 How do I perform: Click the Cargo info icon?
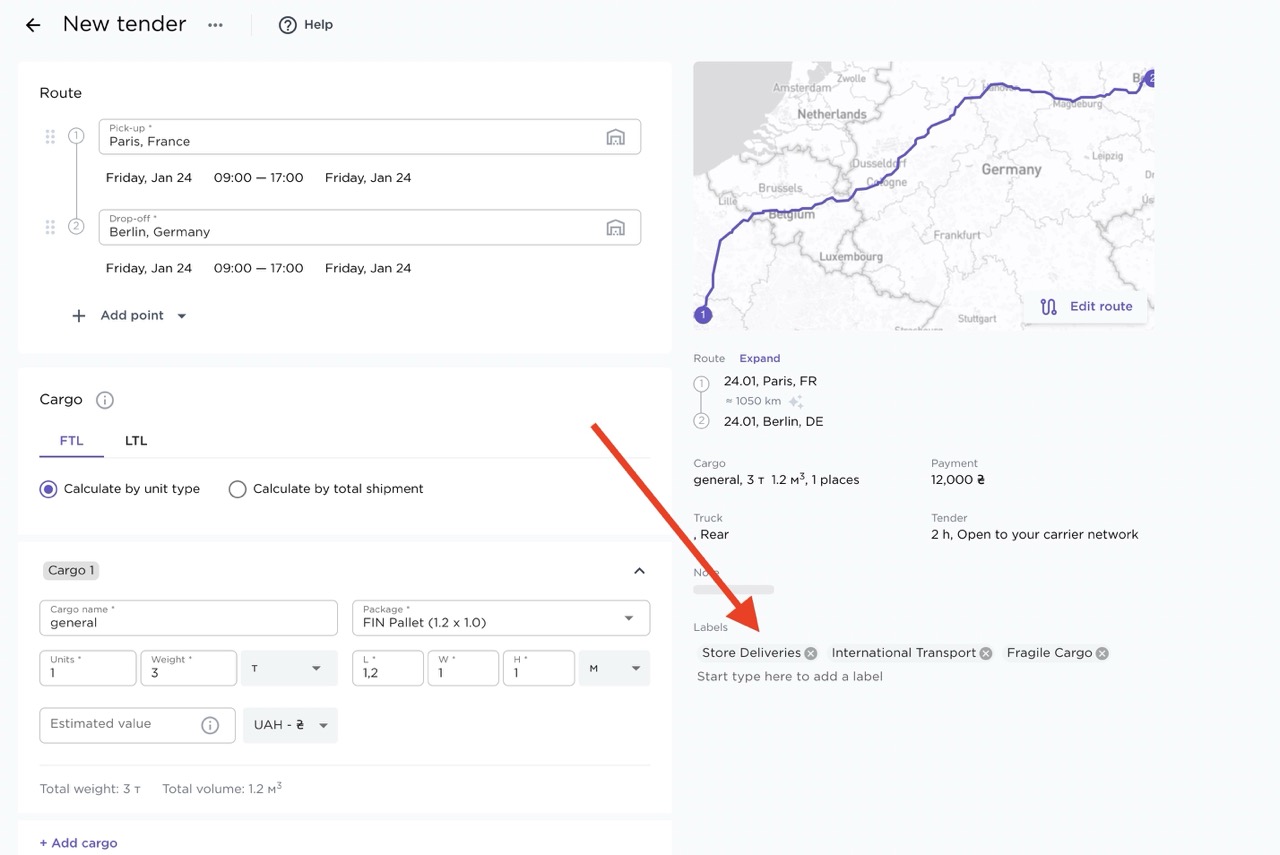pos(105,400)
